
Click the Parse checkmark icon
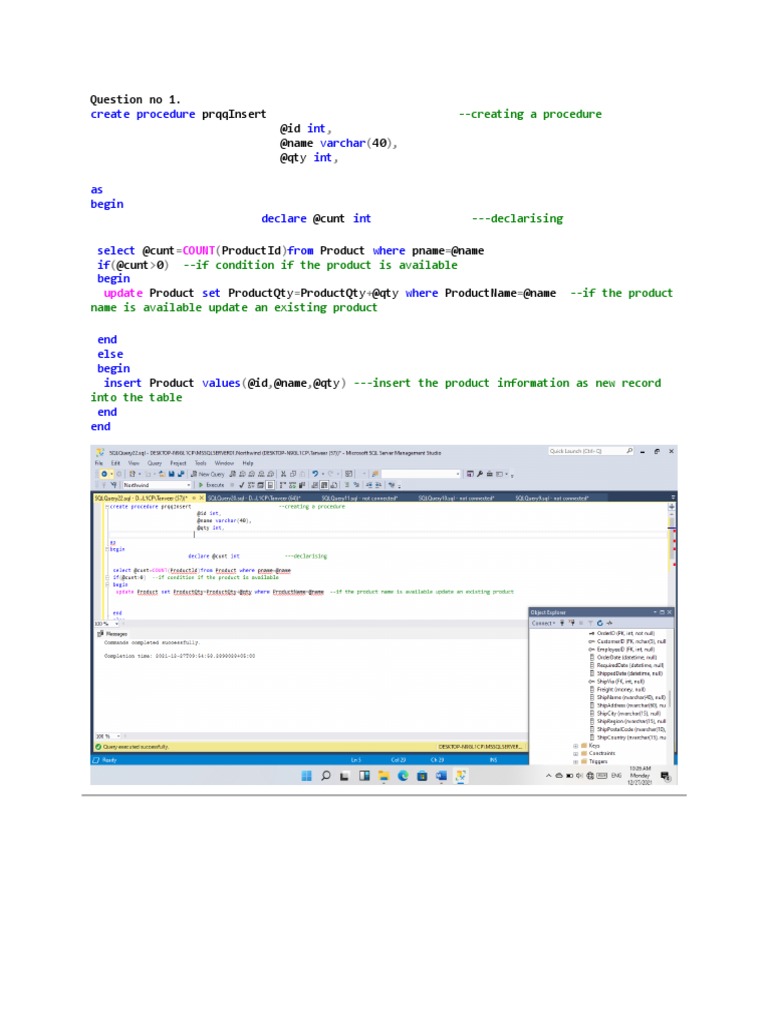[242, 485]
